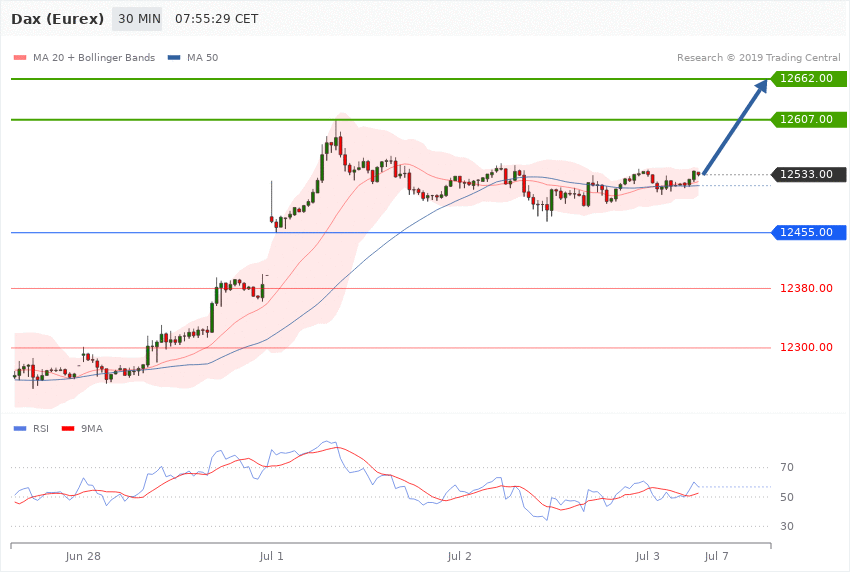Click the 12455.00 blue pivot label
850x576 pixels.
coord(809,232)
